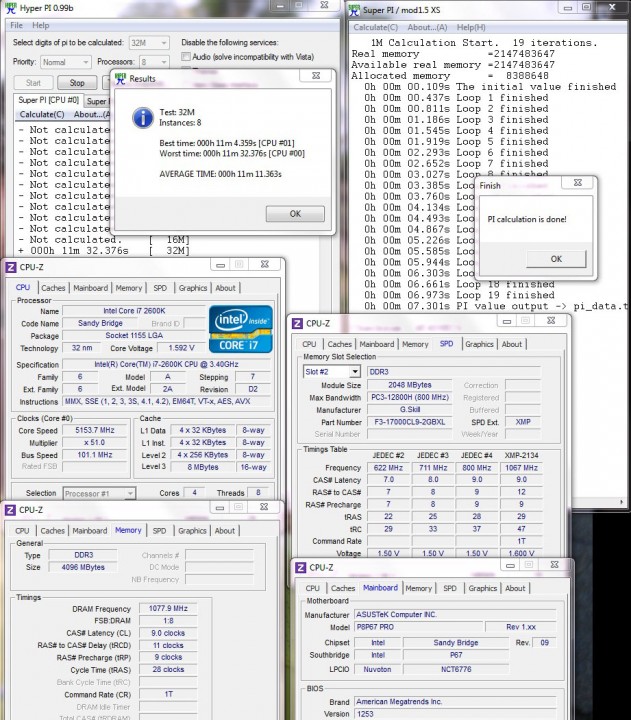Click the Hyper PI title bar icon
Image resolution: width=631 pixels, height=720 pixels.
point(10,8)
